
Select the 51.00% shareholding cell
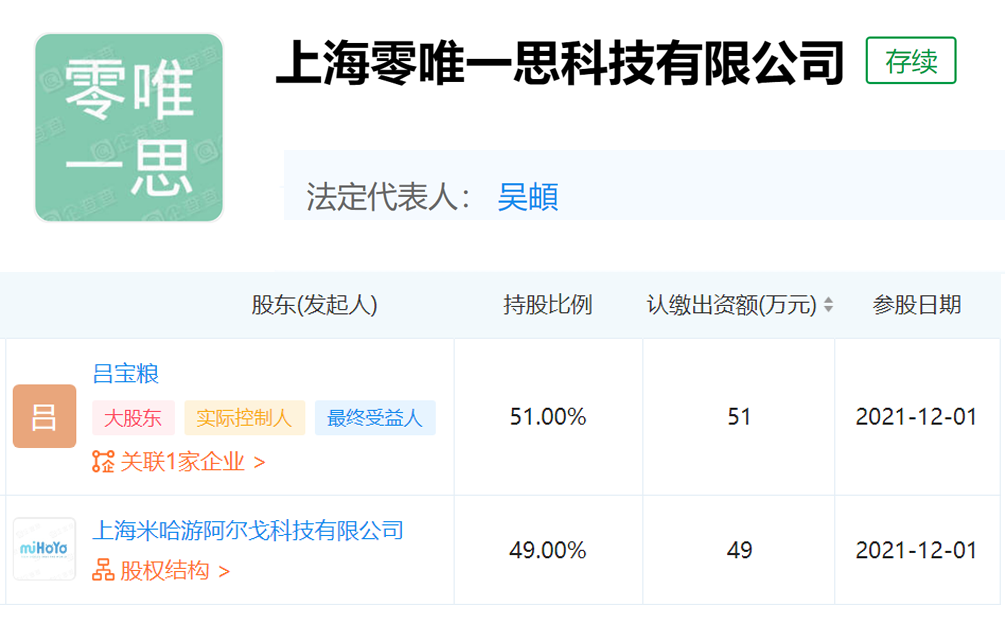coord(548,417)
